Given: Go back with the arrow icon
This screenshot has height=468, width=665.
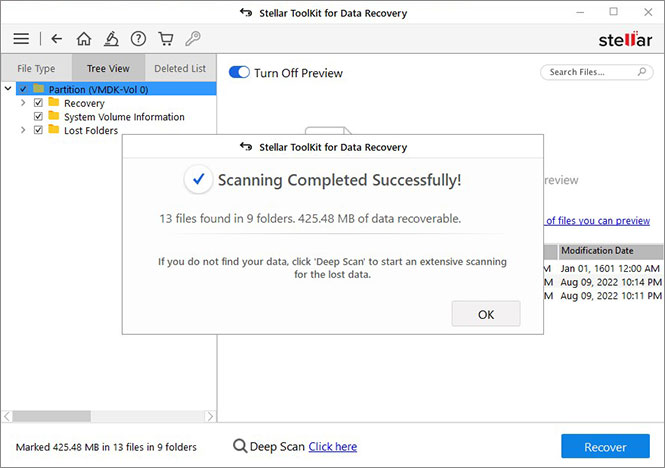Looking at the screenshot, I should point(56,39).
